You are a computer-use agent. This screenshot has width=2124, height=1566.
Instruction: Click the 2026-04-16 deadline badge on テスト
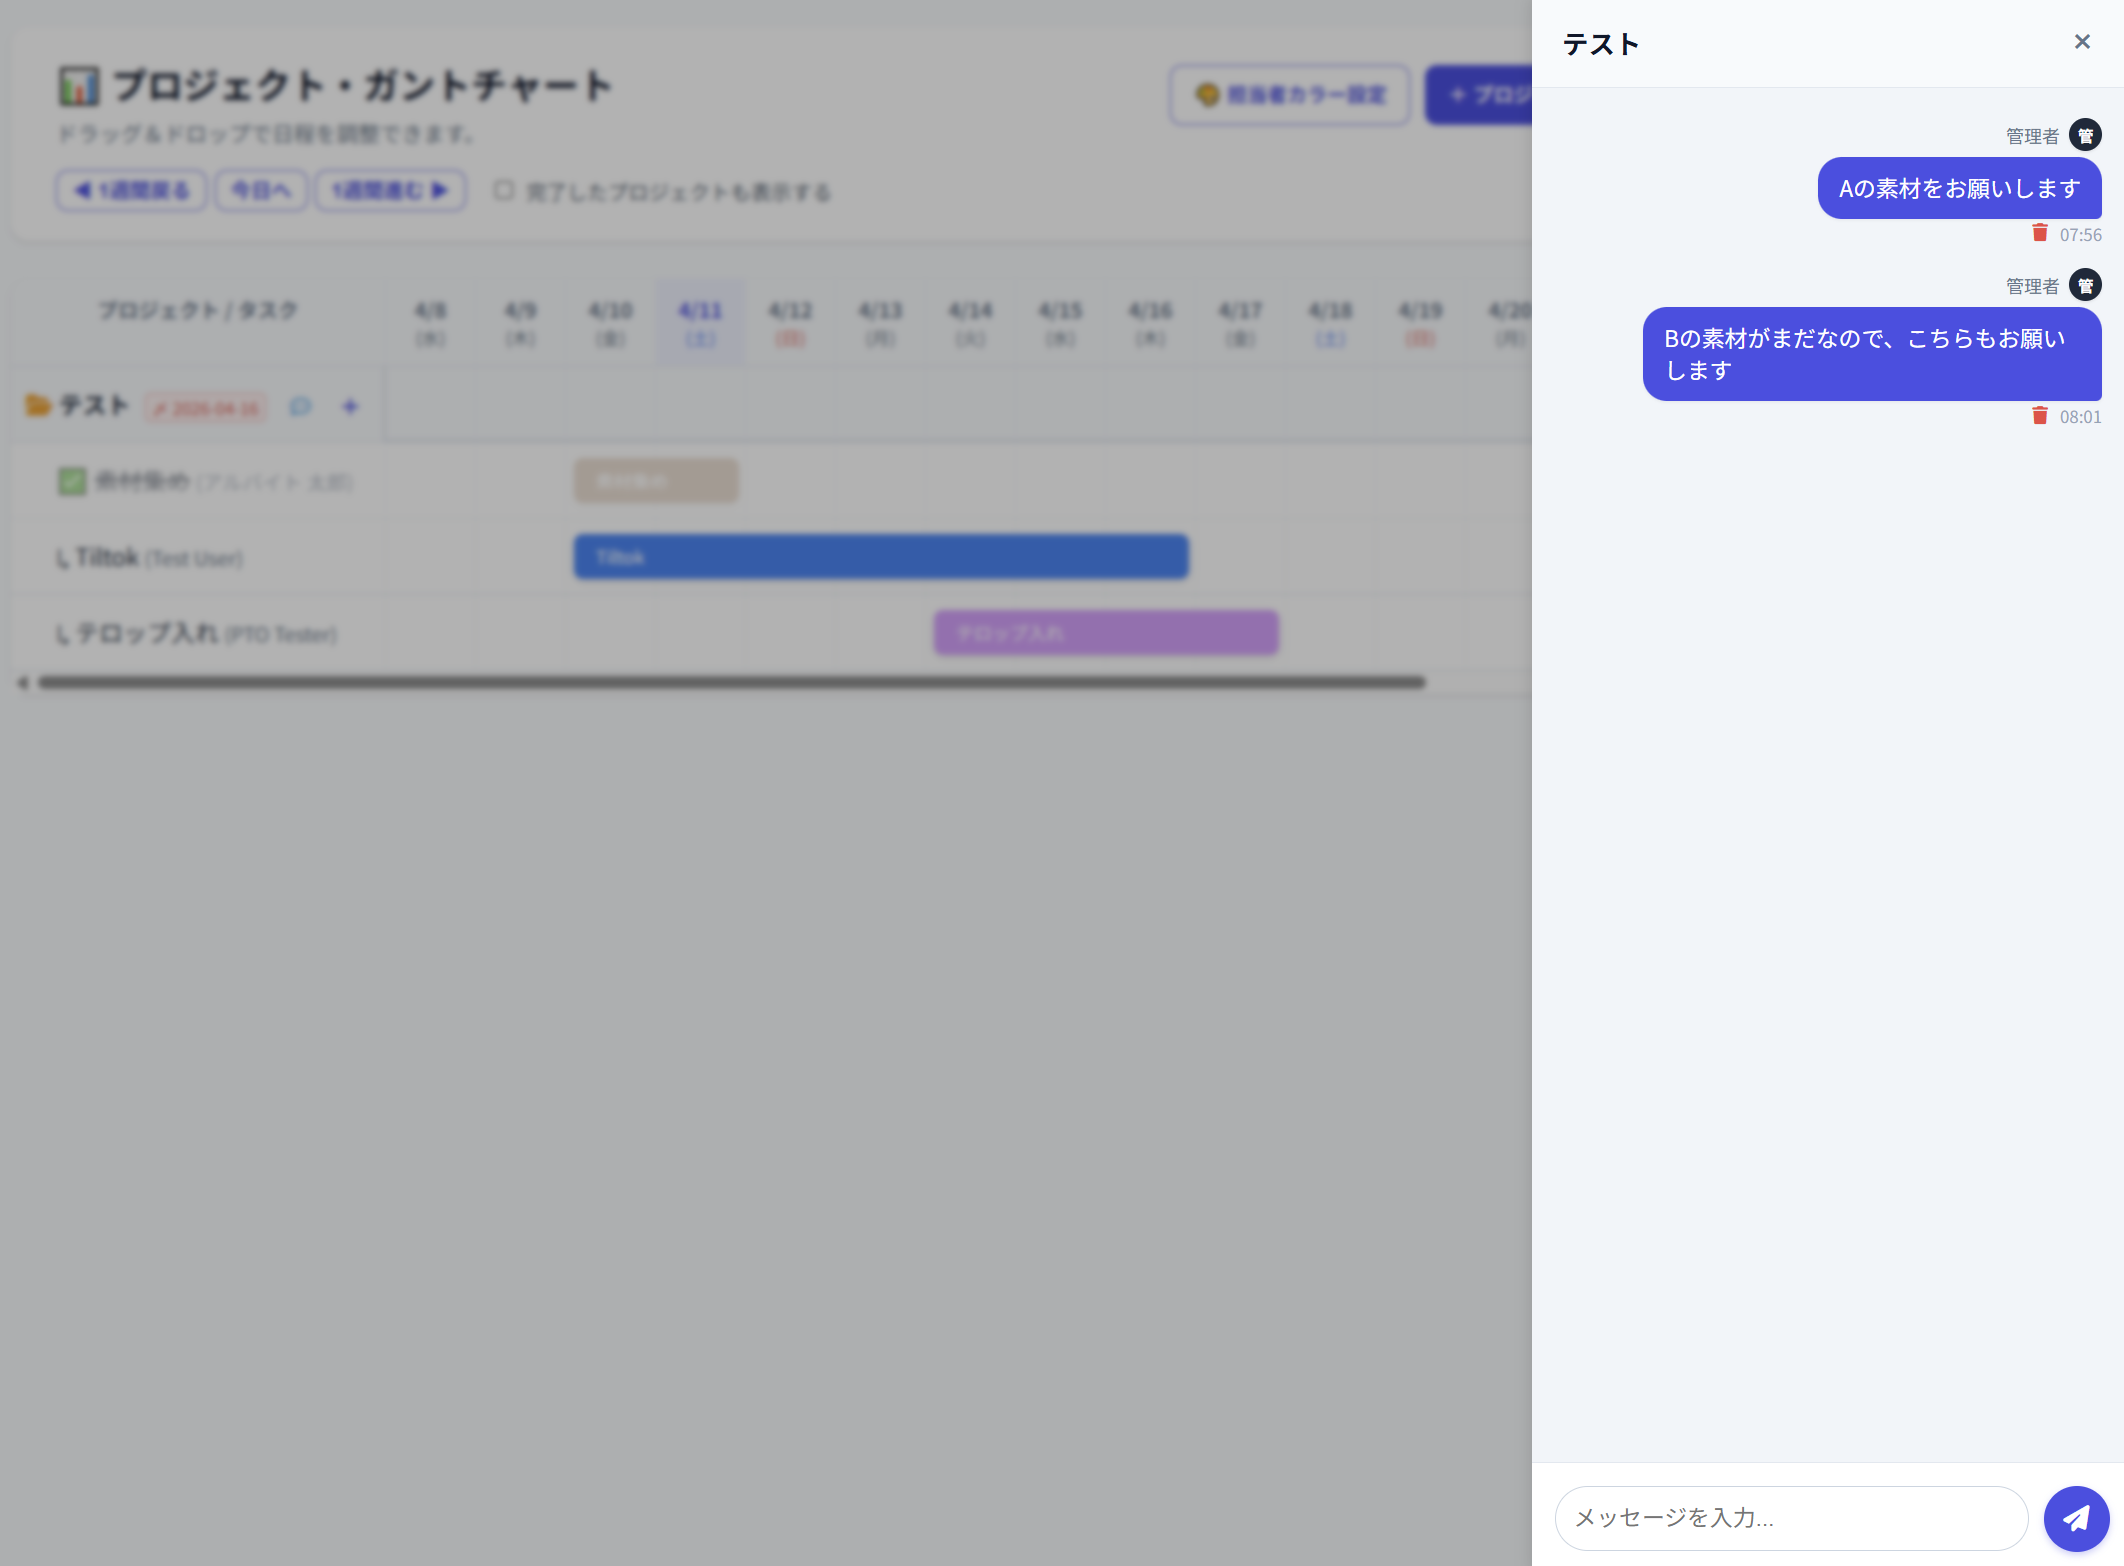pos(206,408)
